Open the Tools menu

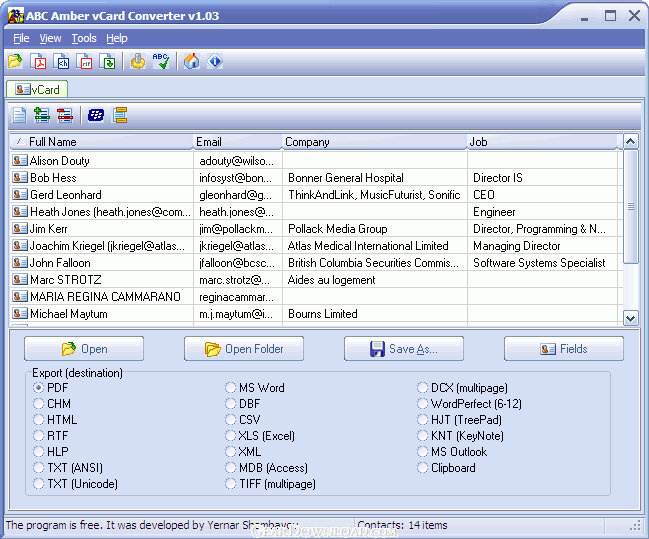click(x=84, y=38)
